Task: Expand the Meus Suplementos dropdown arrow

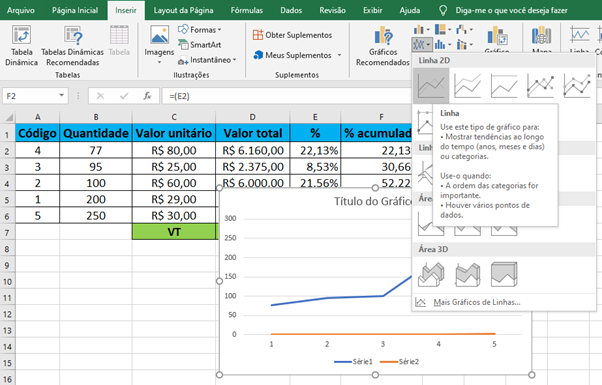Action: coord(339,55)
